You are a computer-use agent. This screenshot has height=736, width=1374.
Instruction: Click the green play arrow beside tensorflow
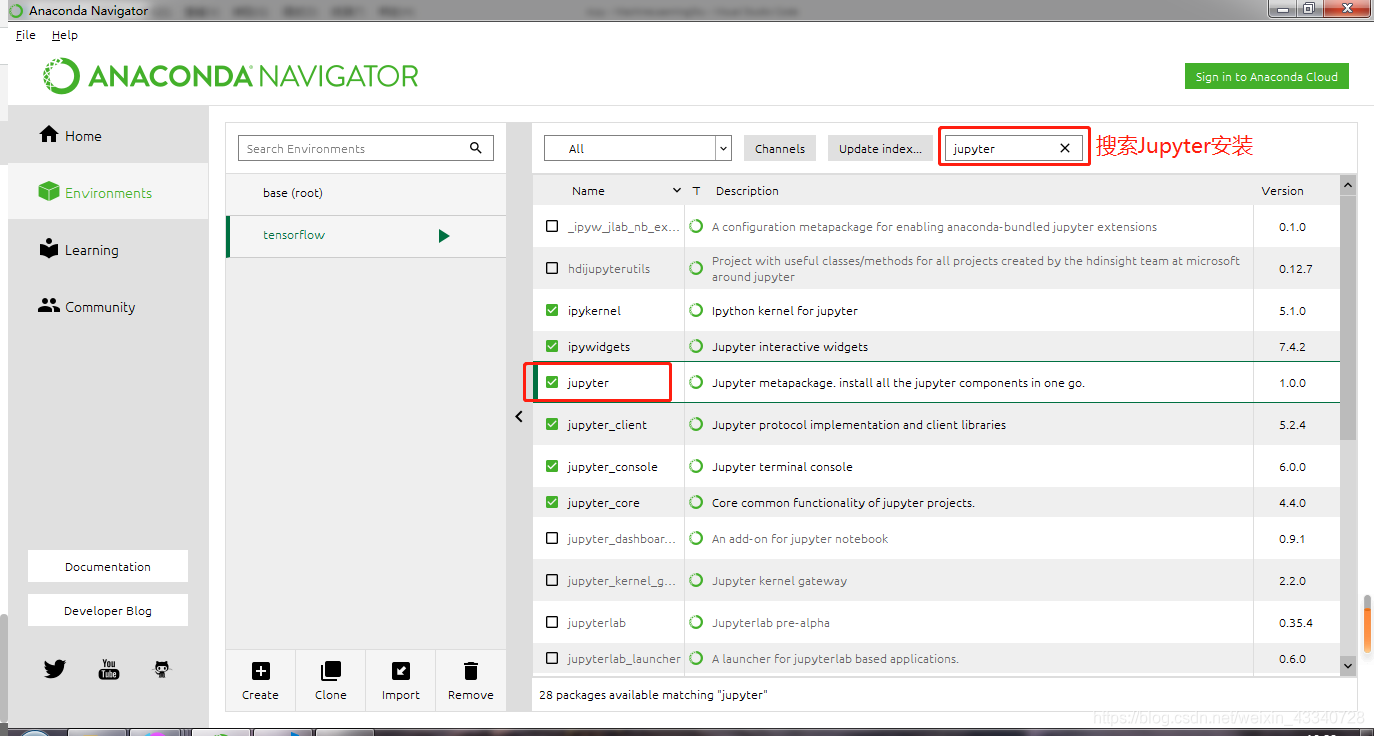point(444,236)
